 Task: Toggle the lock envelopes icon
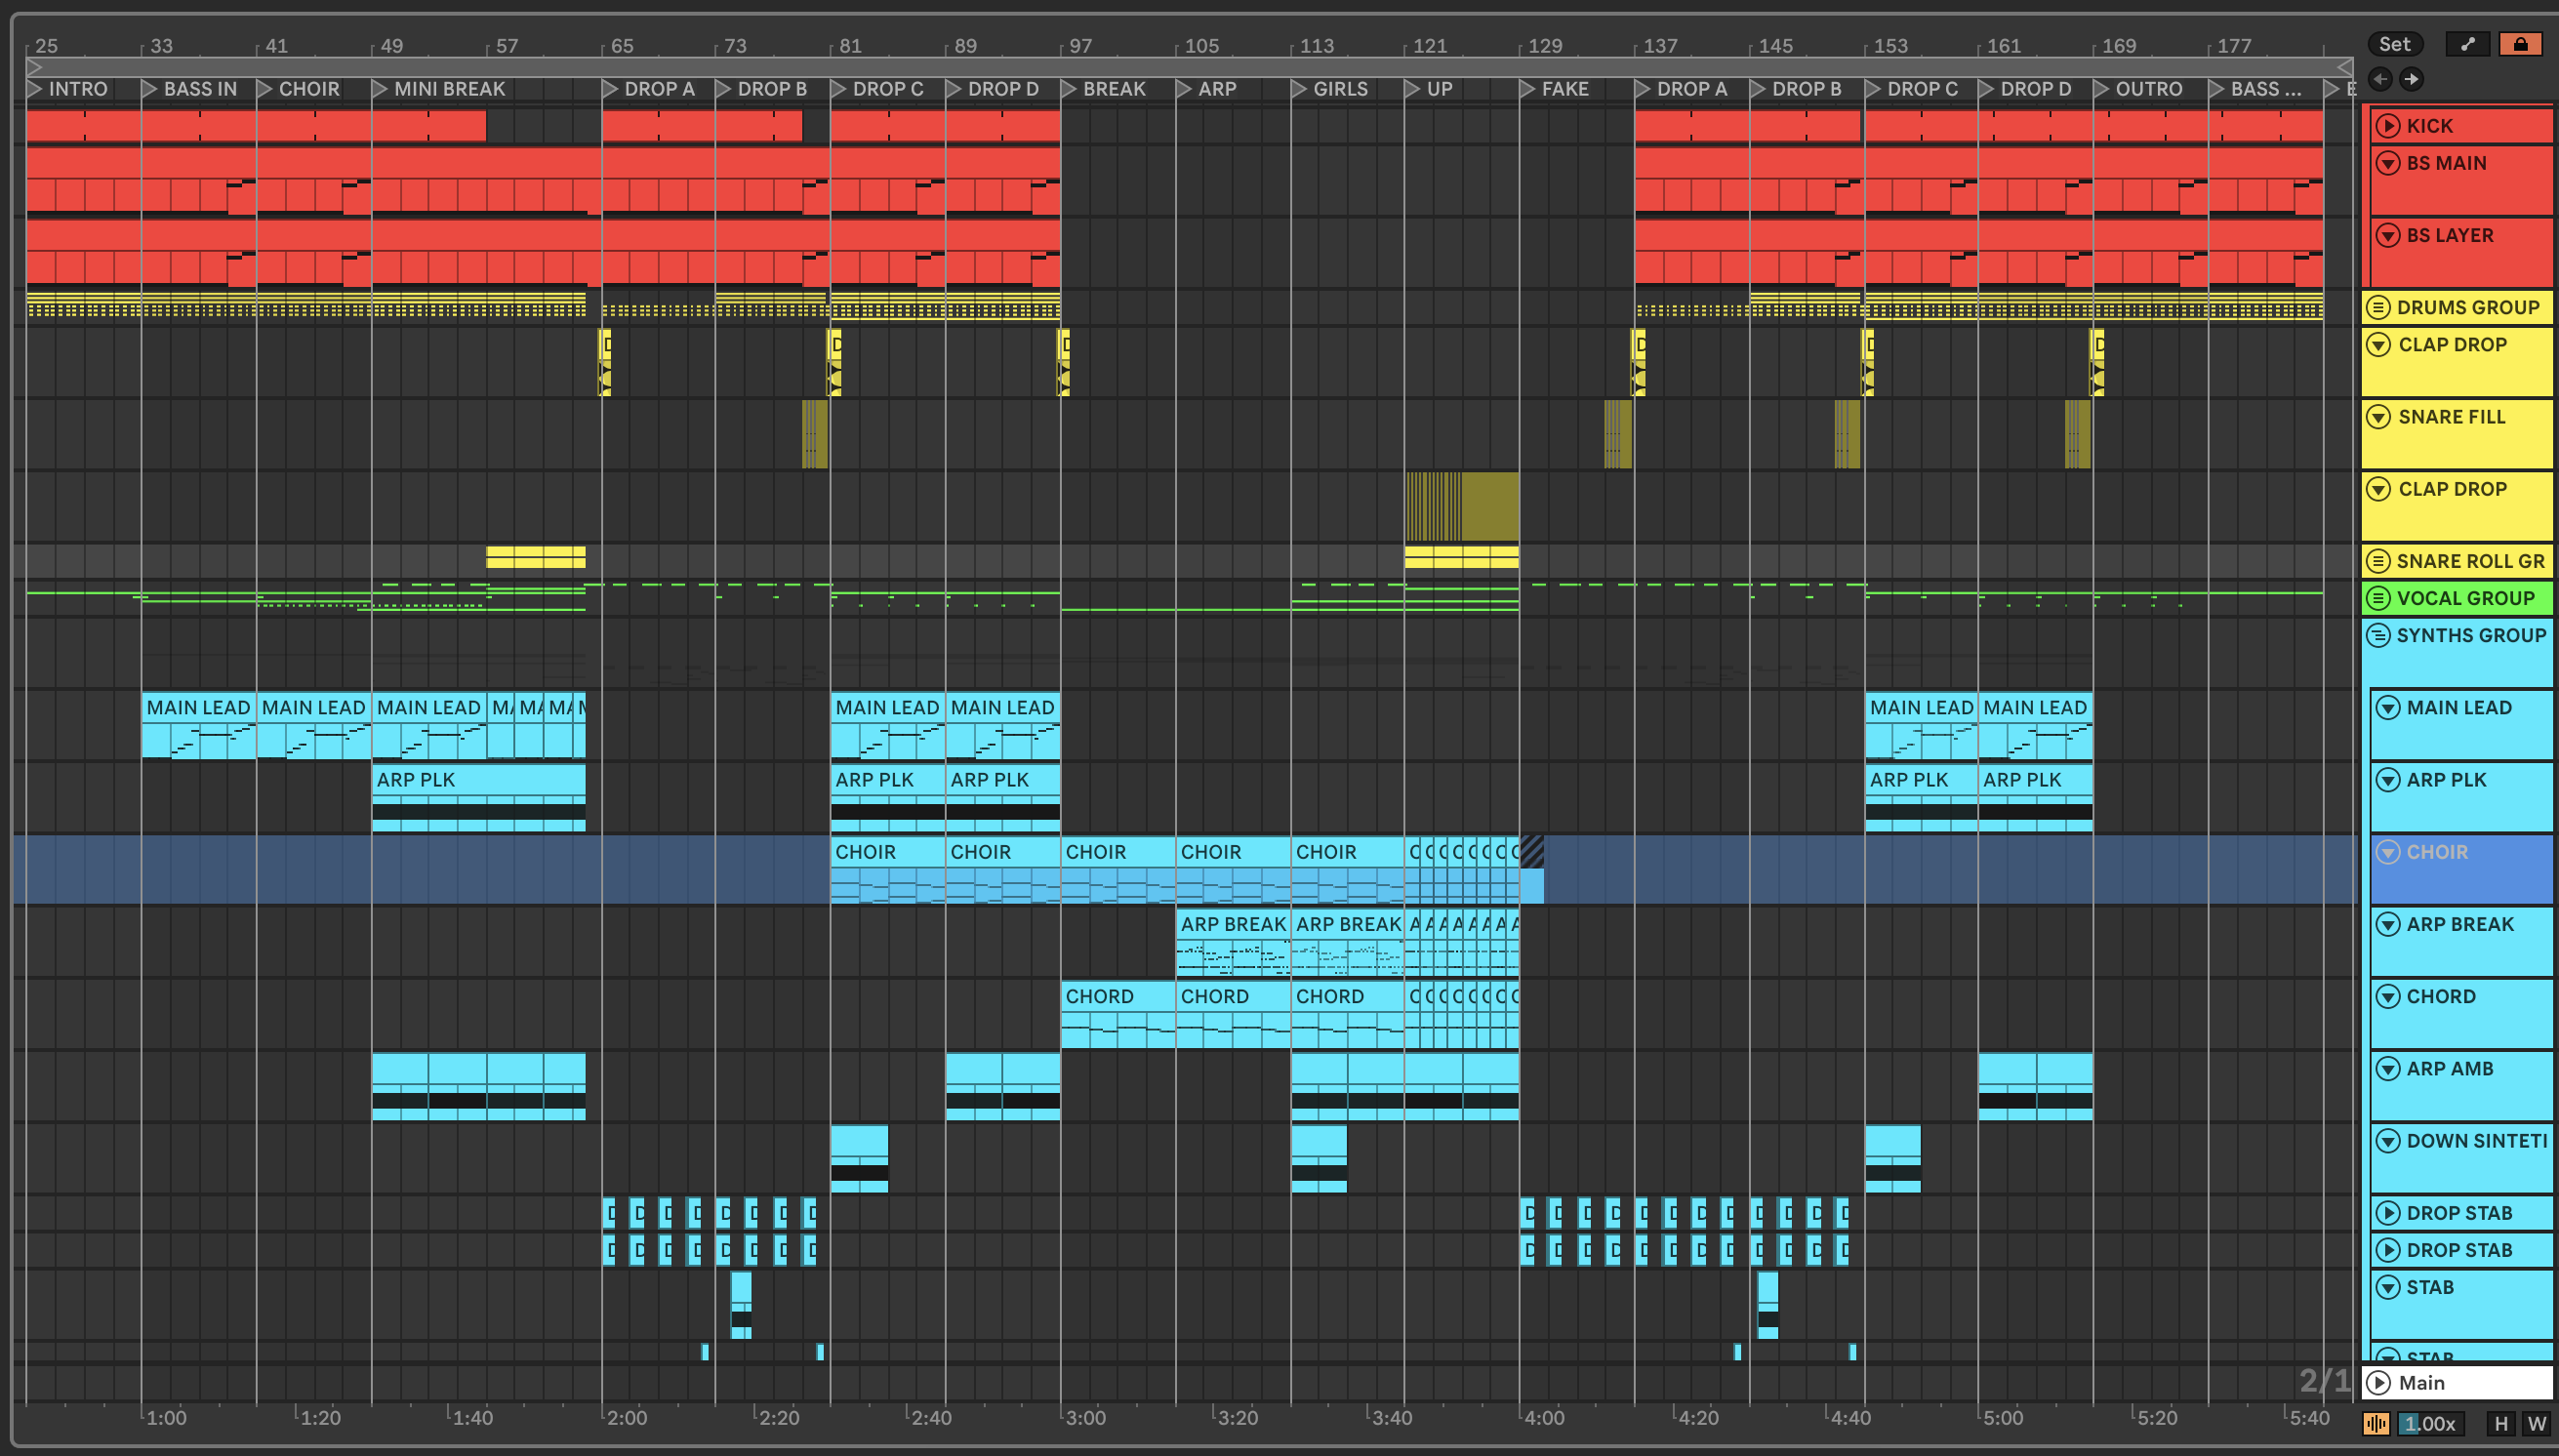[2520, 44]
